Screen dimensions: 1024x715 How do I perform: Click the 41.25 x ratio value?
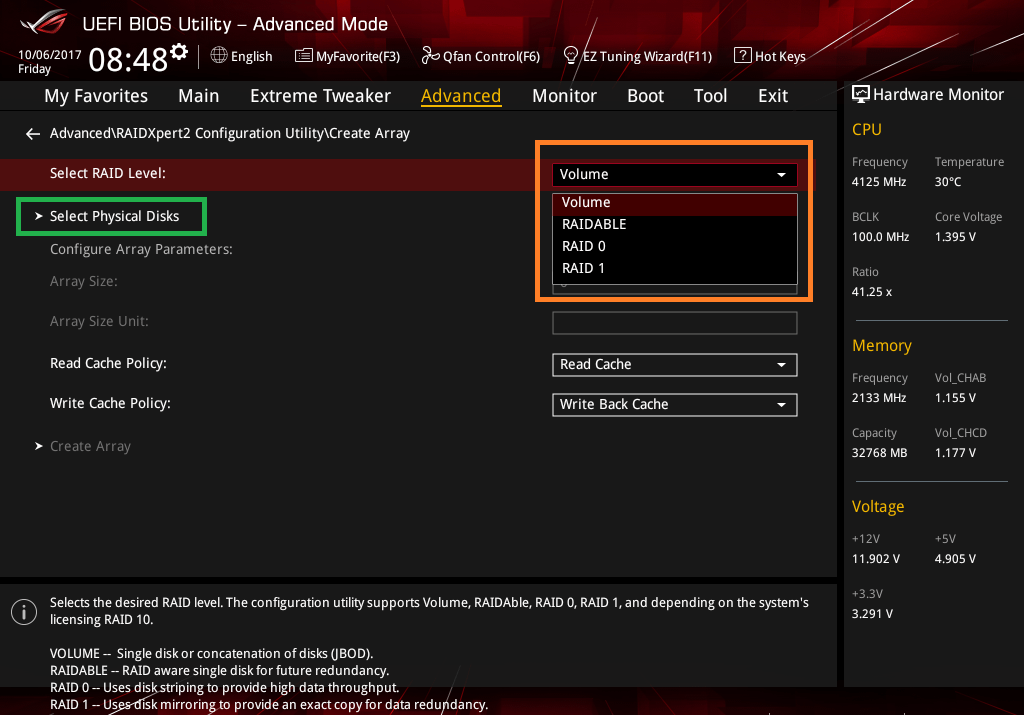(872, 292)
